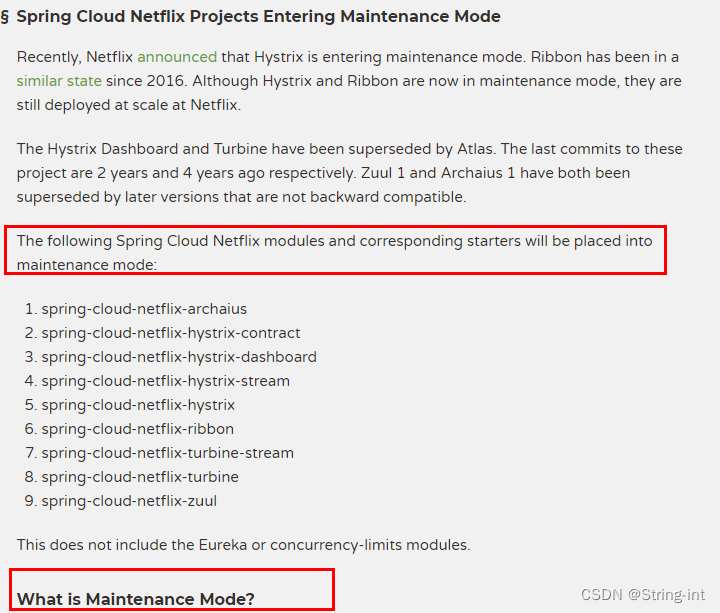Click list item spring-cloud-netflix-hystrix-contract
The height and width of the screenshot is (613, 720).
click(171, 333)
